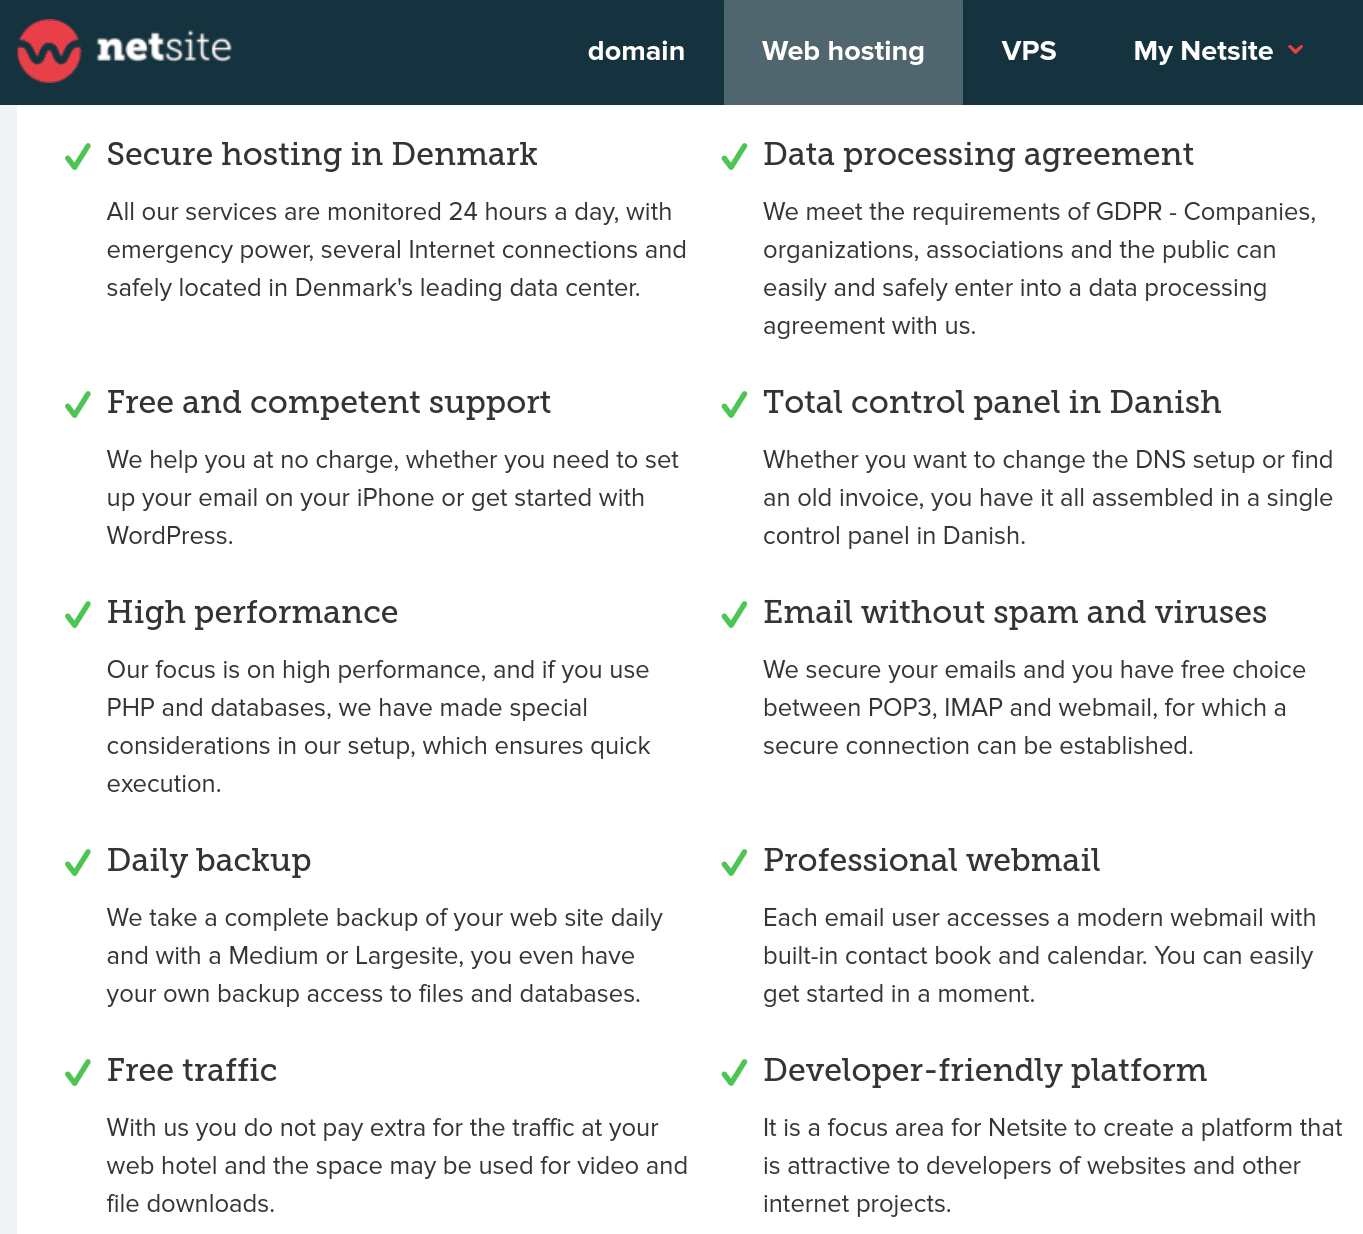The width and height of the screenshot is (1363, 1234).
Task: Expand the My Netsite dropdown arrow
Action: 1296,50
